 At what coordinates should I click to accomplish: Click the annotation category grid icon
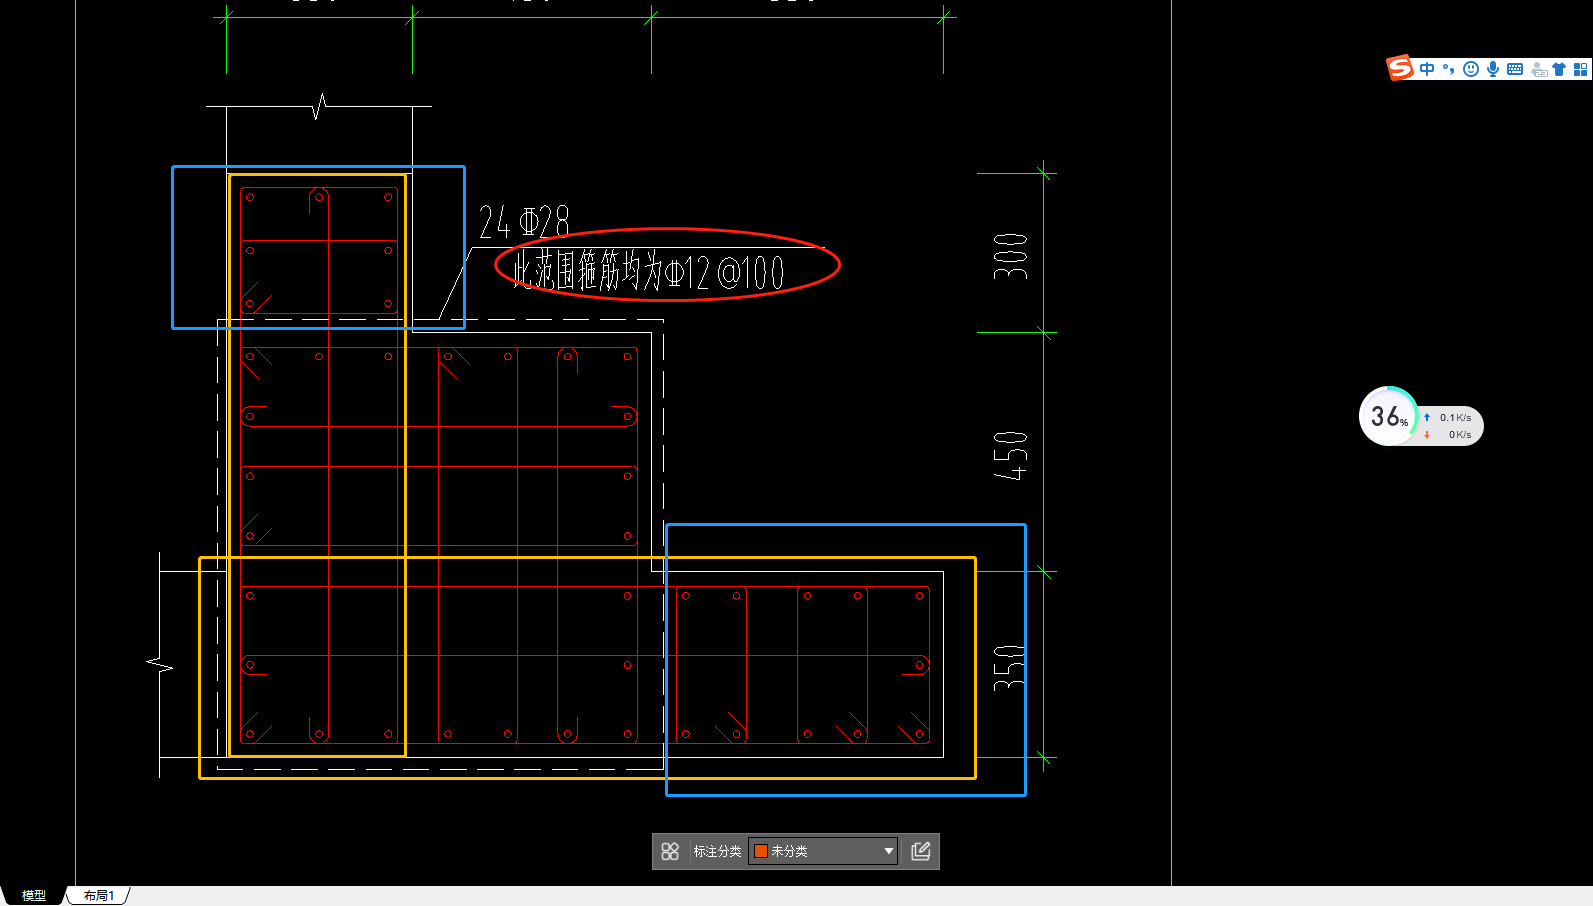pyautogui.click(x=670, y=851)
